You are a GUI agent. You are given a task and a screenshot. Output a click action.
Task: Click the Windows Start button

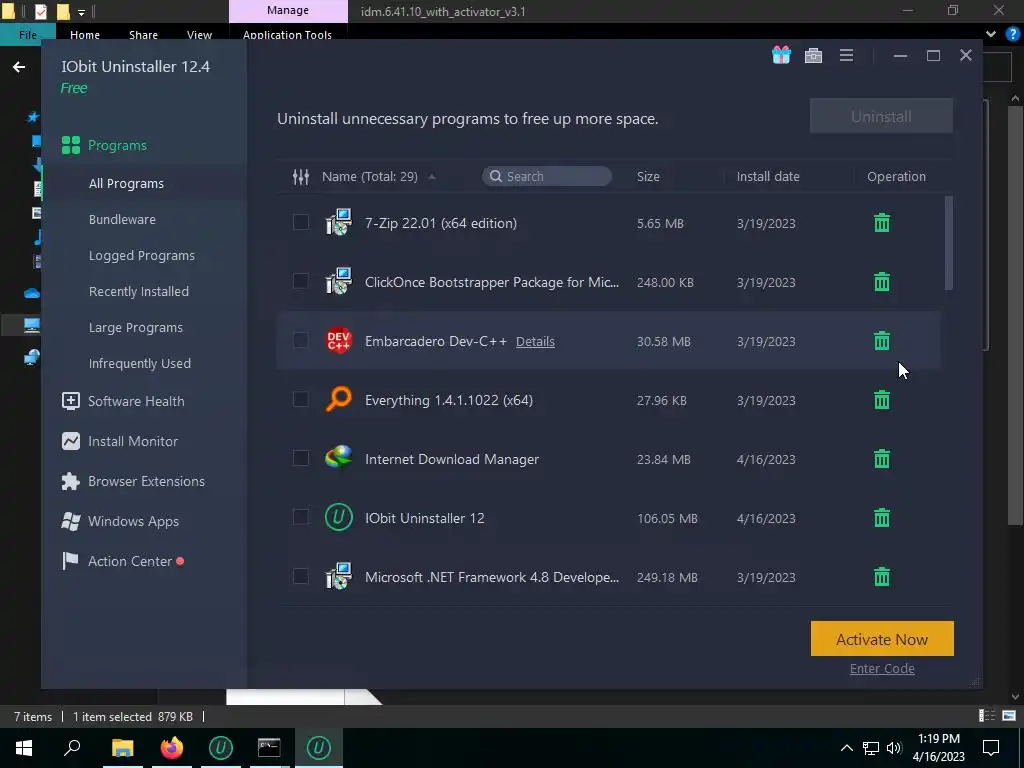tap(24, 748)
